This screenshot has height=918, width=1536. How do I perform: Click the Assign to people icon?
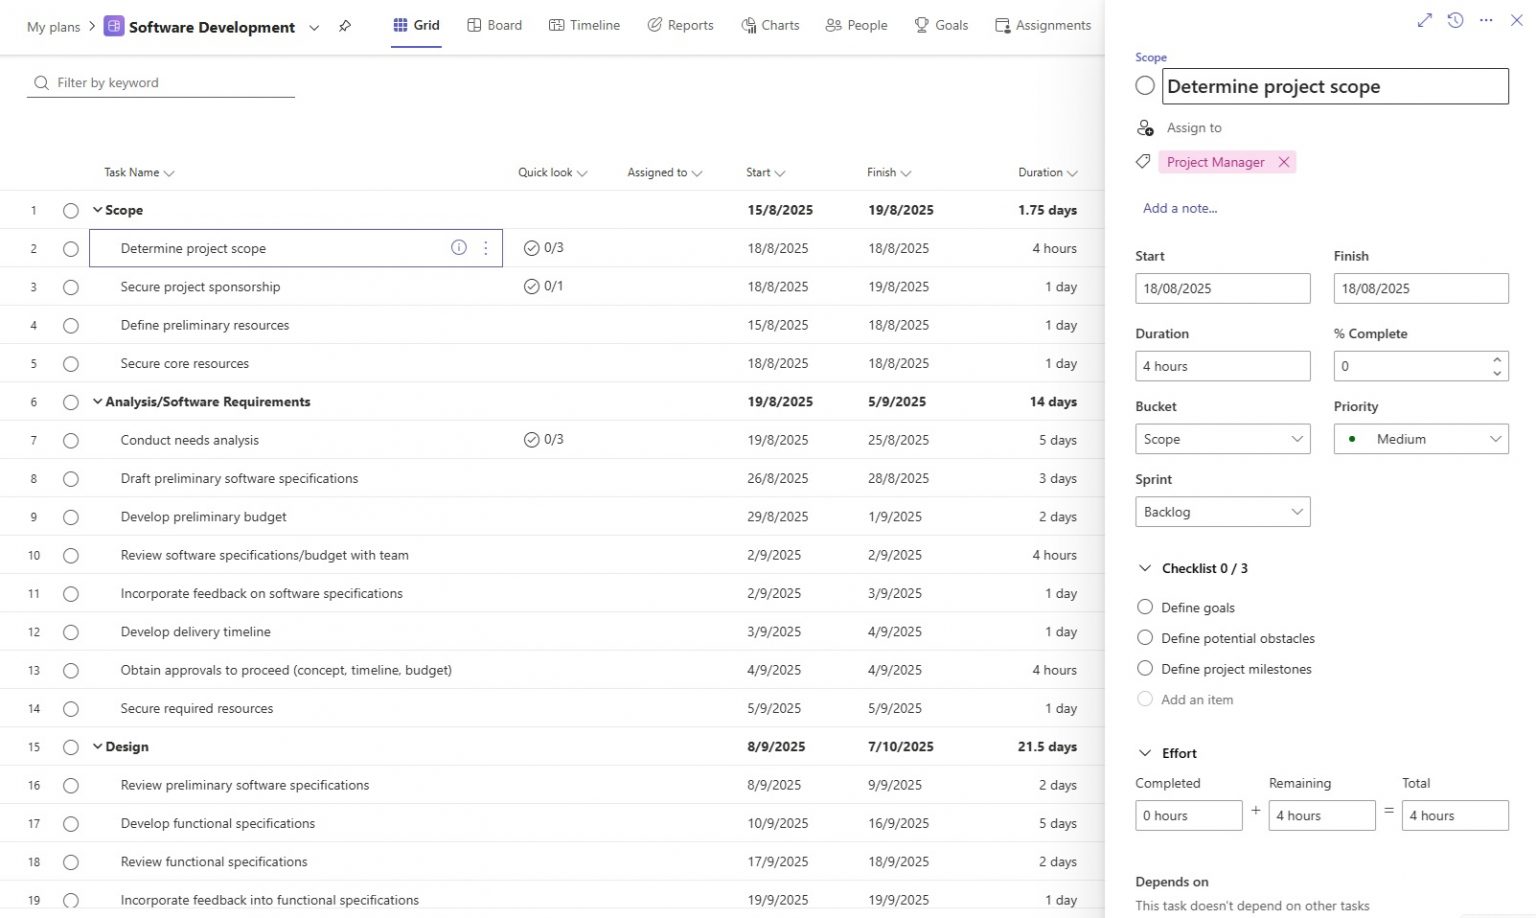point(1144,127)
